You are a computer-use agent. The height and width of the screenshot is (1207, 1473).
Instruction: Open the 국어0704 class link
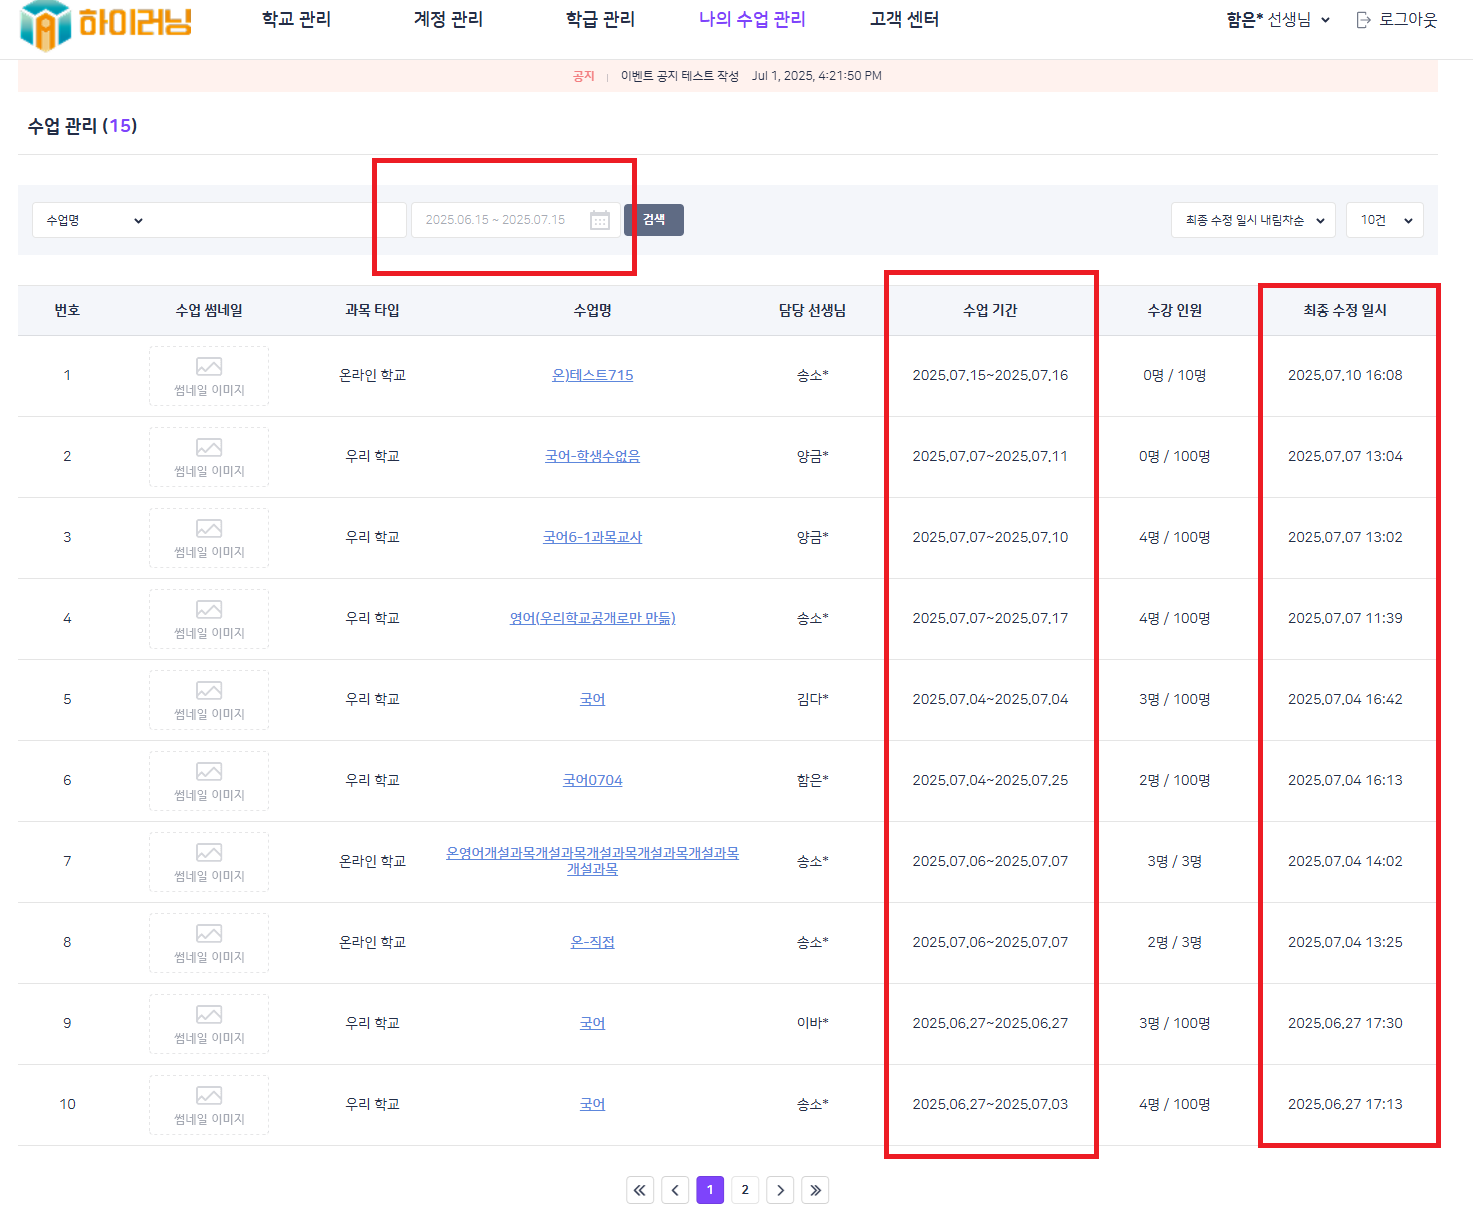(x=593, y=780)
